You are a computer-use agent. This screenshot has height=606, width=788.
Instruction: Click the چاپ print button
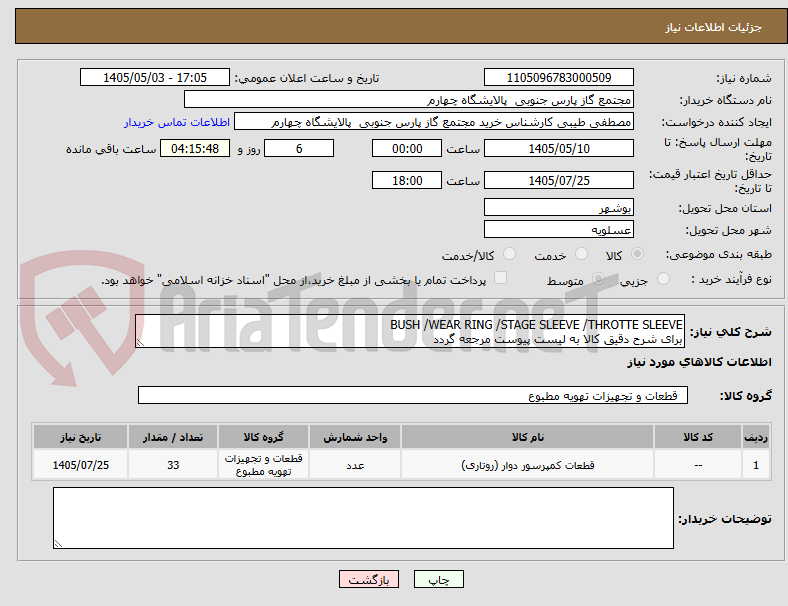point(439,579)
